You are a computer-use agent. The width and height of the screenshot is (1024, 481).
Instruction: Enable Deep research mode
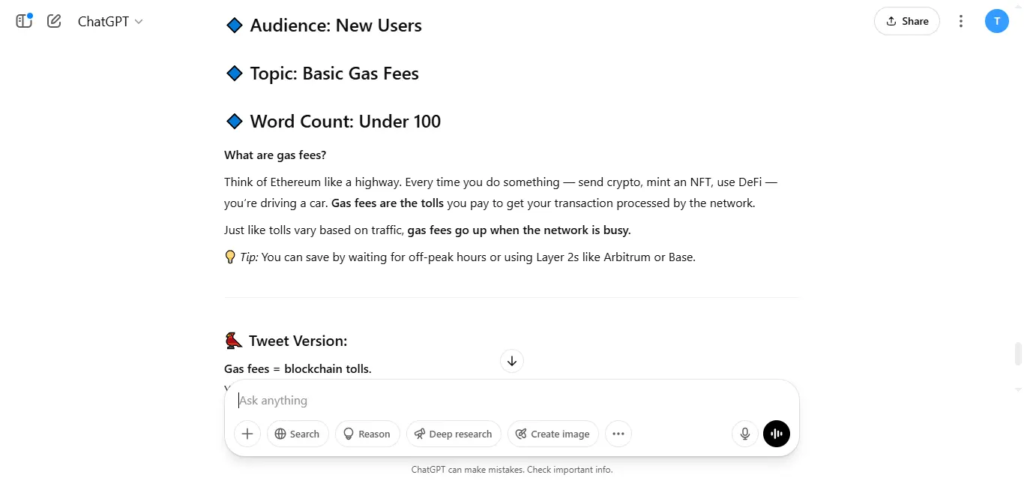(x=453, y=433)
